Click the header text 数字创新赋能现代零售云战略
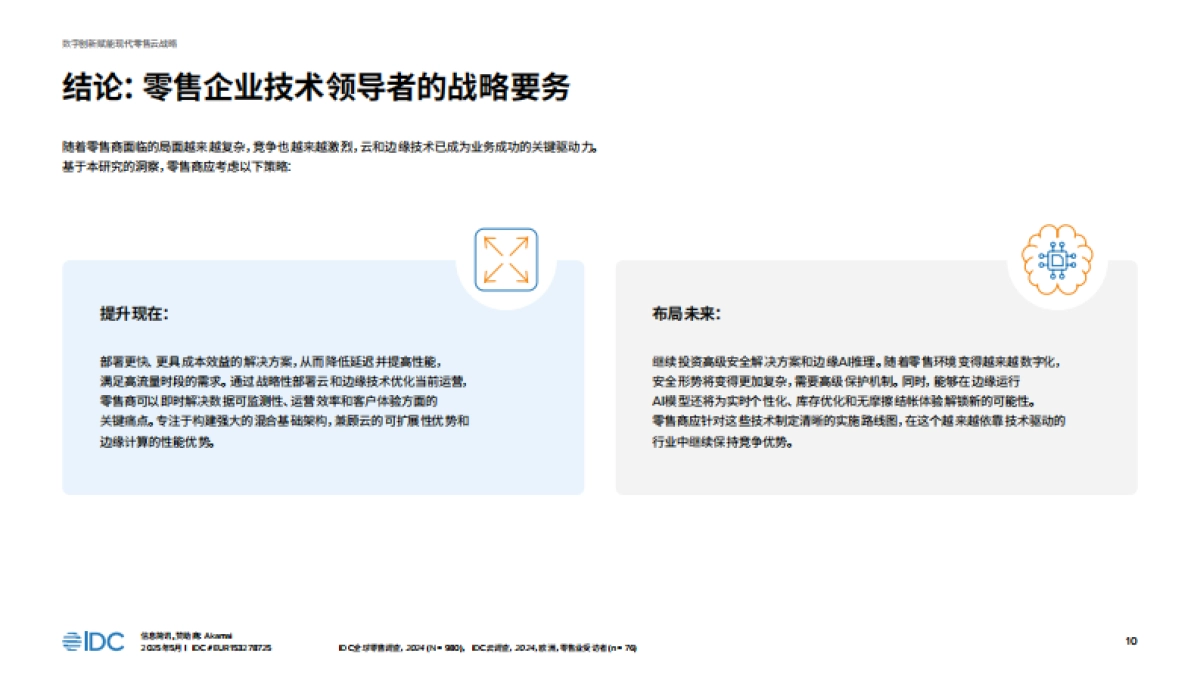Viewport: 1200px width, 675px height. point(118,44)
